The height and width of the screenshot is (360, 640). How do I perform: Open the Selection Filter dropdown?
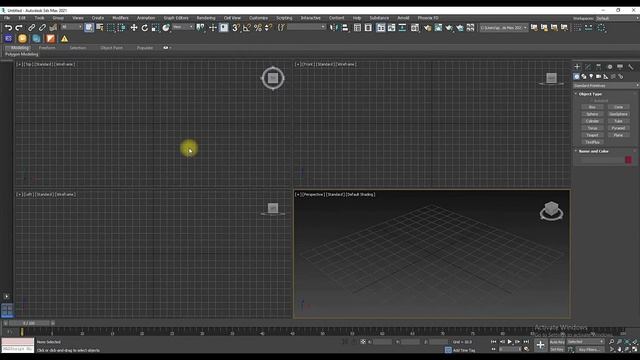(x=71, y=27)
